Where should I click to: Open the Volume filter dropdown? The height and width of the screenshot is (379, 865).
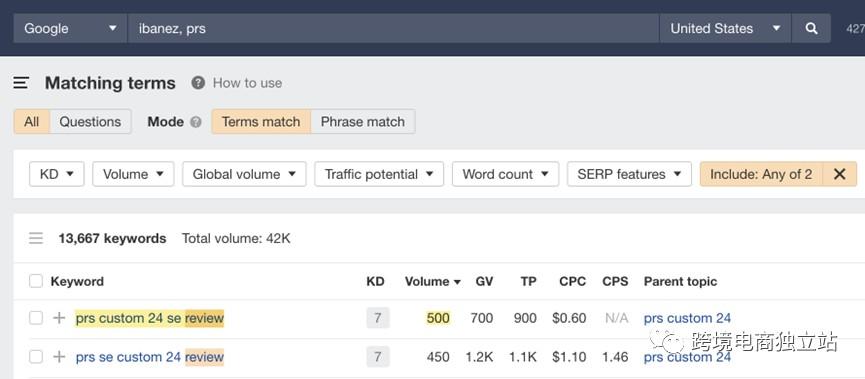click(133, 174)
